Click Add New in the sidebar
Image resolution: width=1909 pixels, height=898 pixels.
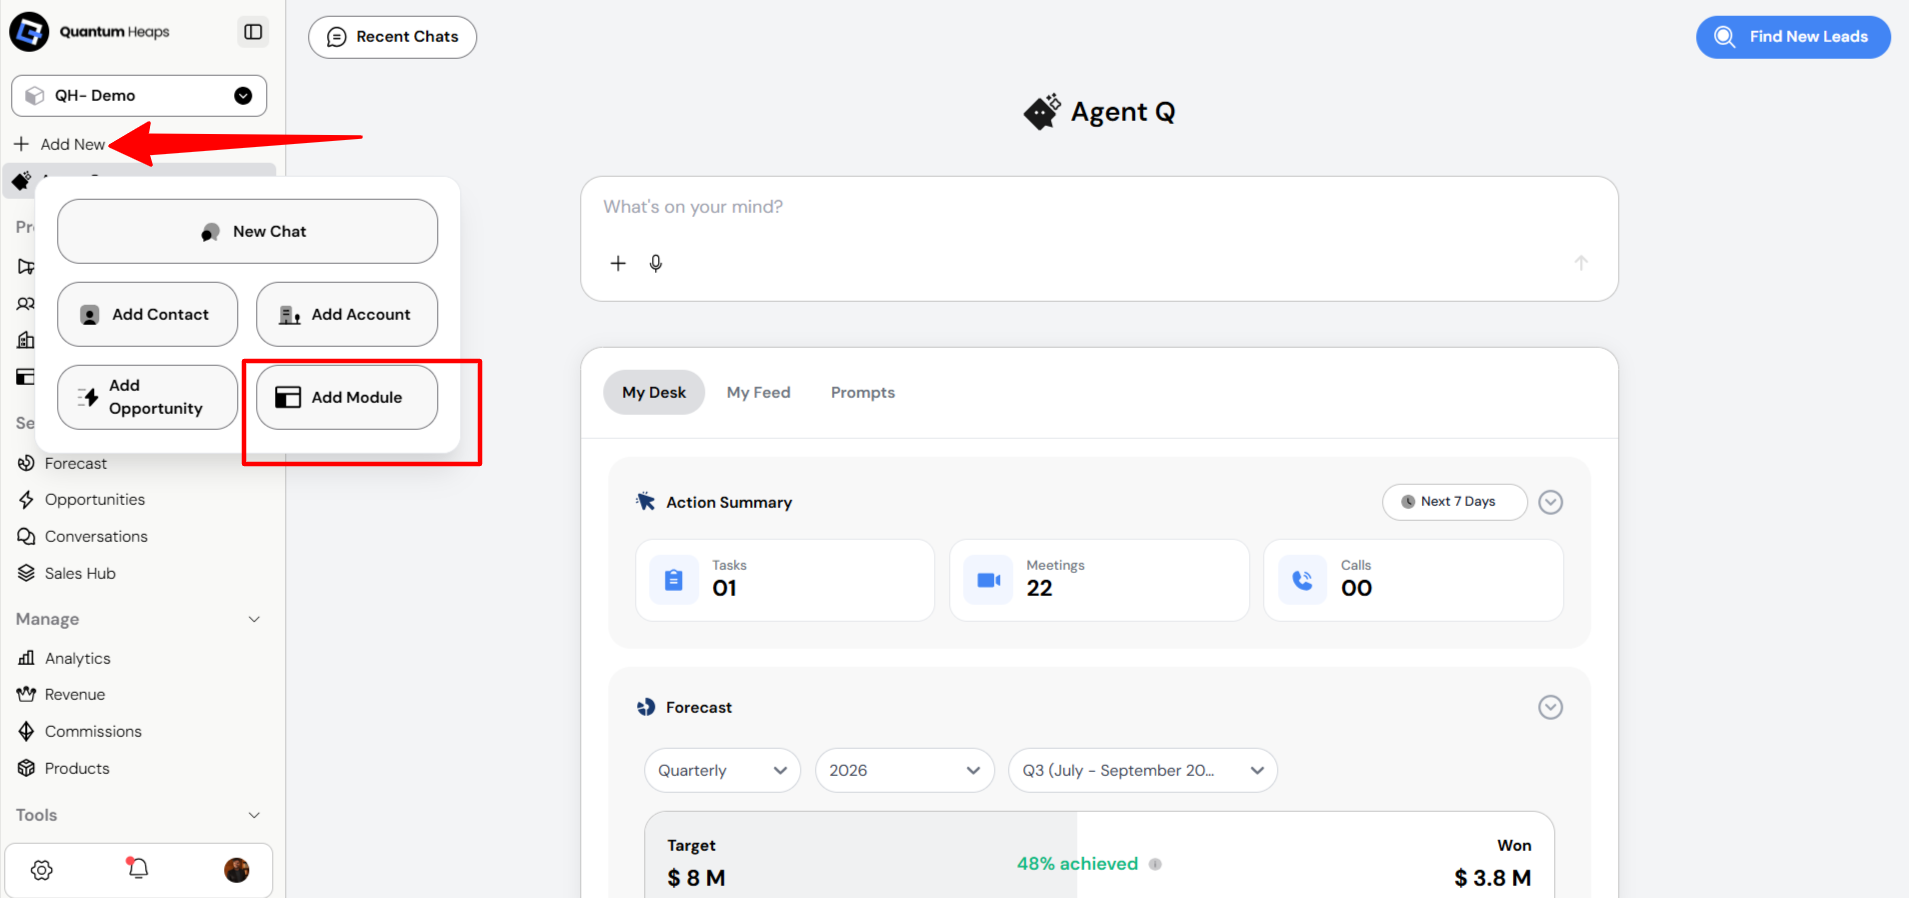[x=60, y=144]
